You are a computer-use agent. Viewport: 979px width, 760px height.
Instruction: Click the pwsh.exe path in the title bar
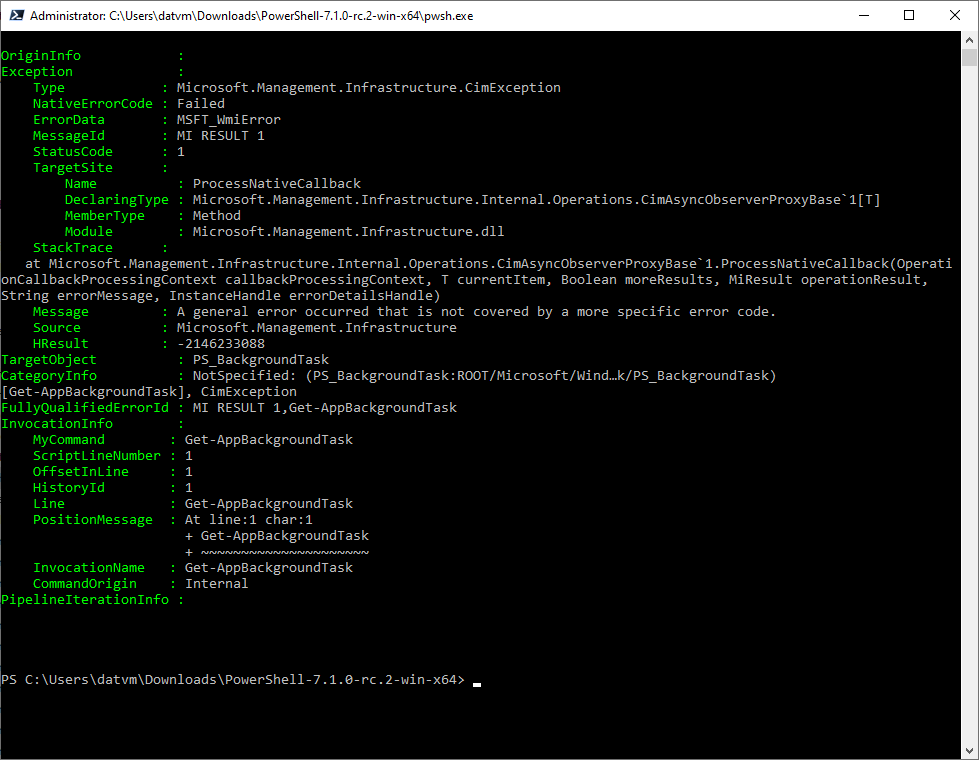(250, 15)
